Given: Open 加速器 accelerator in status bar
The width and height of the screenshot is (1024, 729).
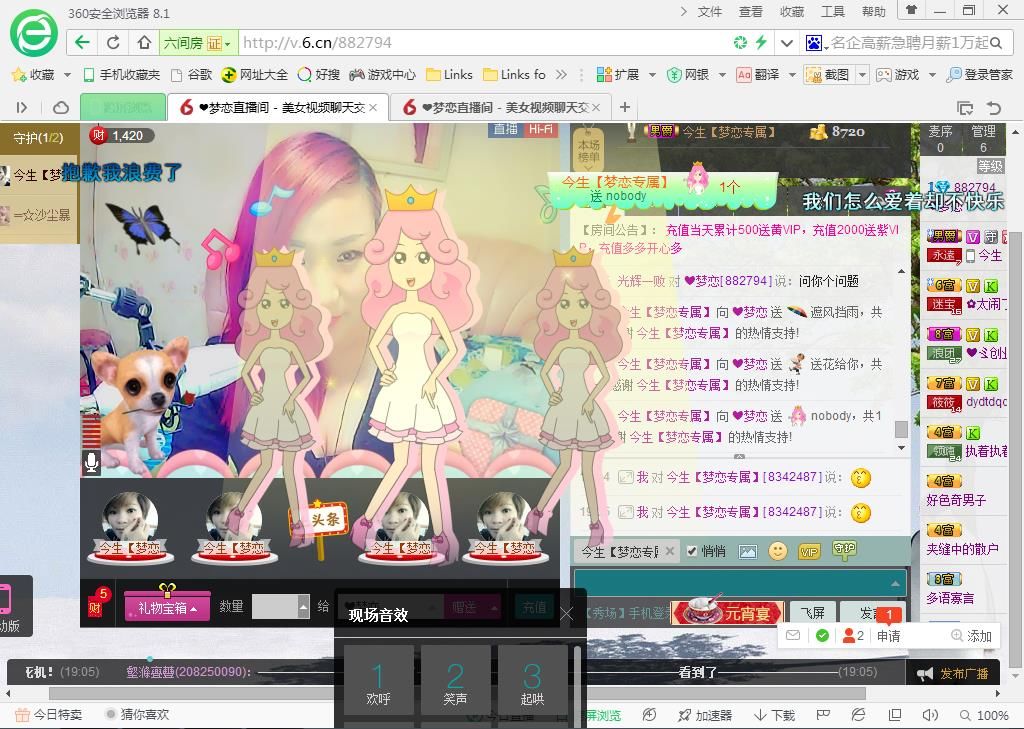Looking at the screenshot, I should (x=705, y=715).
